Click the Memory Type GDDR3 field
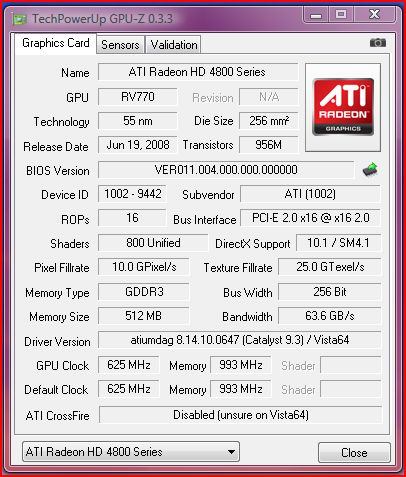Viewport: 406px width, 477px height. 144,292
